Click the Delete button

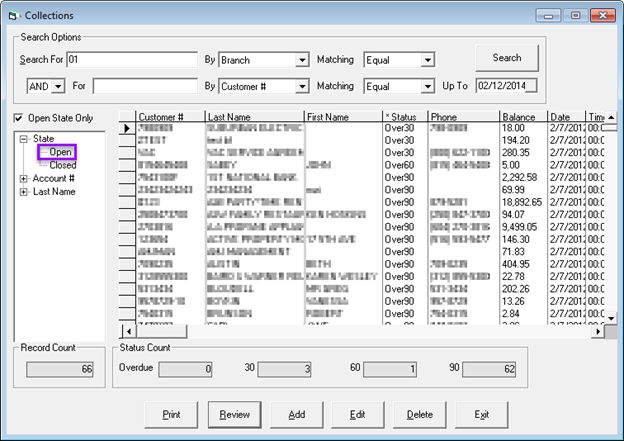419,415
